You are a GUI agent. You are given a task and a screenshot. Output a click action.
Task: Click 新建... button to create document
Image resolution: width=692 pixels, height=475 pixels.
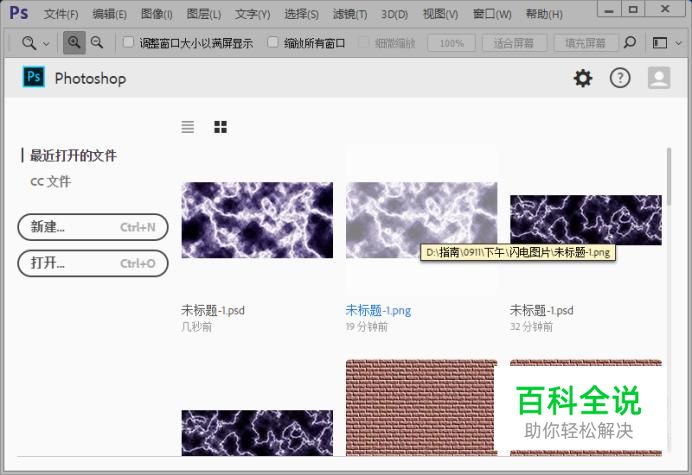coord(93,227)
